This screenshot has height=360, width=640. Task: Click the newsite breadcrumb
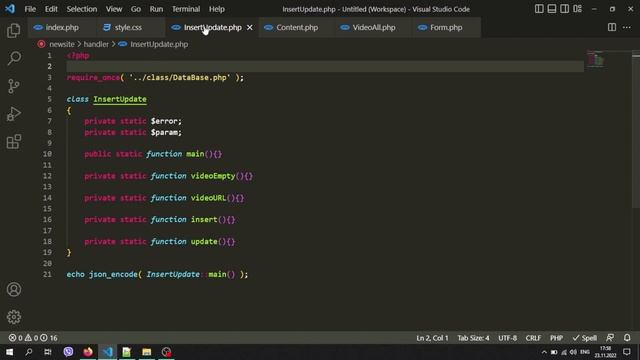tap(62, 44)
